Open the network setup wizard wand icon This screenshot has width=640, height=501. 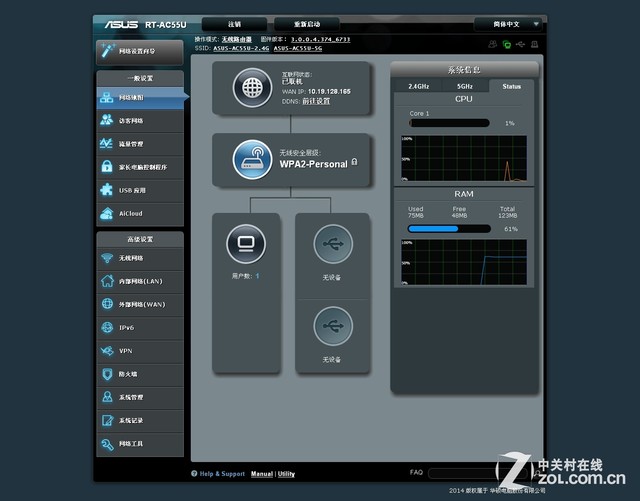[108, 51]
